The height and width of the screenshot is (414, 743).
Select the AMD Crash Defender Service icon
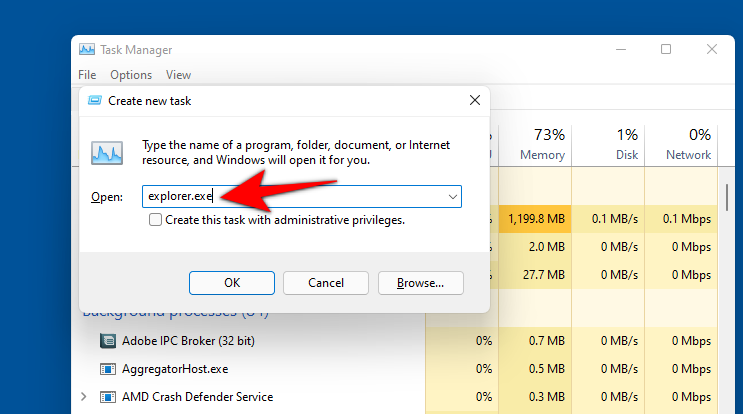pos(108,397)
